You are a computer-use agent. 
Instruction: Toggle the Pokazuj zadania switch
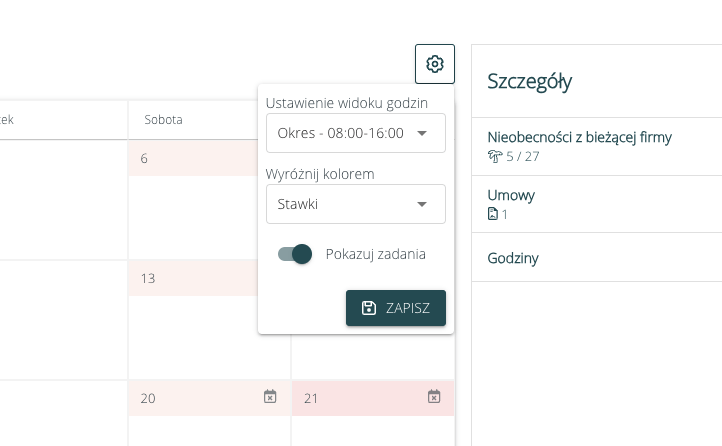pos(295,254)
